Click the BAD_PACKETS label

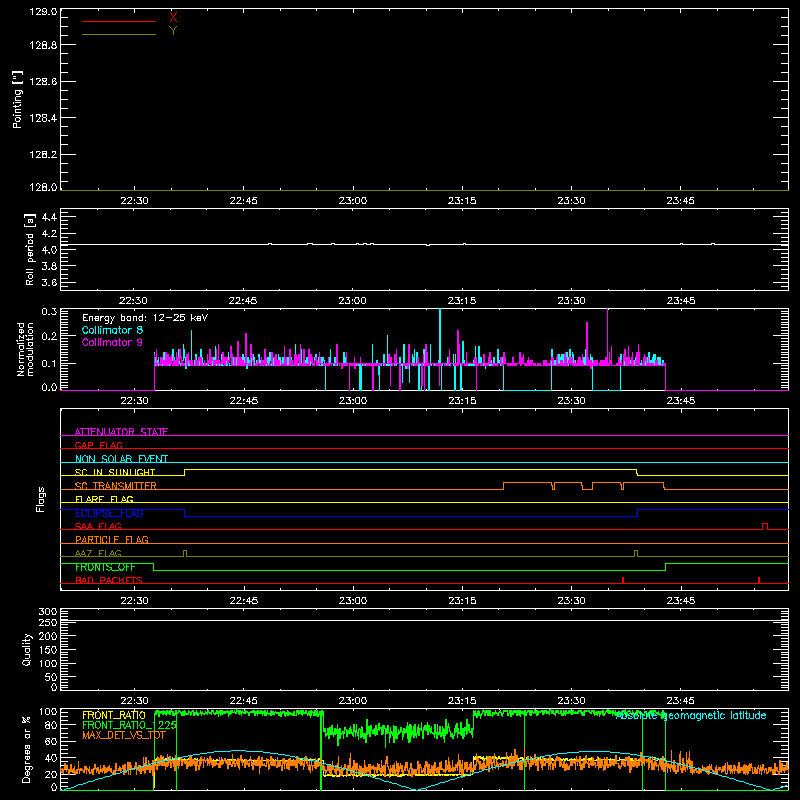(109, 580)
